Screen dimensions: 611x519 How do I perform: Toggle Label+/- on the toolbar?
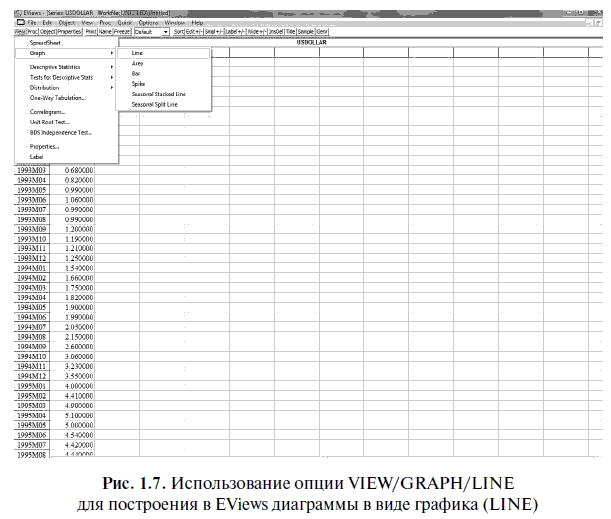pos(236,32)
